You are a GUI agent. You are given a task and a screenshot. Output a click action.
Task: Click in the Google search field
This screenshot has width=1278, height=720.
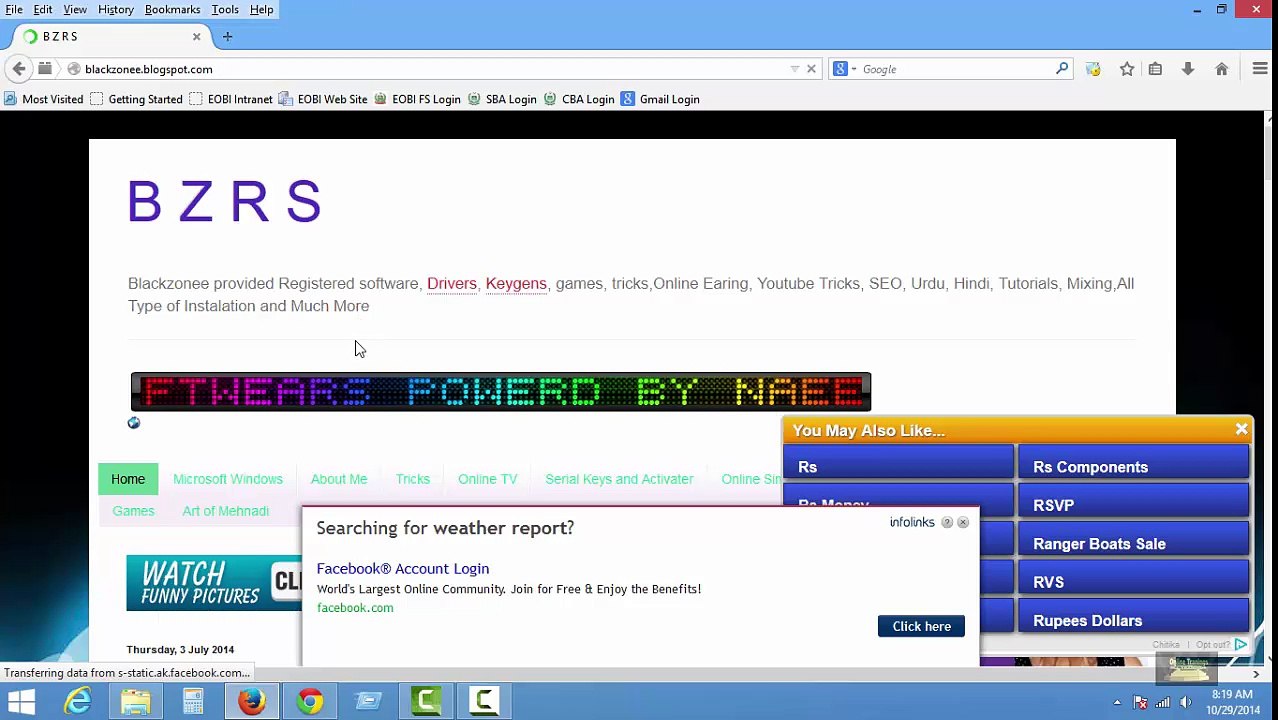955,69
